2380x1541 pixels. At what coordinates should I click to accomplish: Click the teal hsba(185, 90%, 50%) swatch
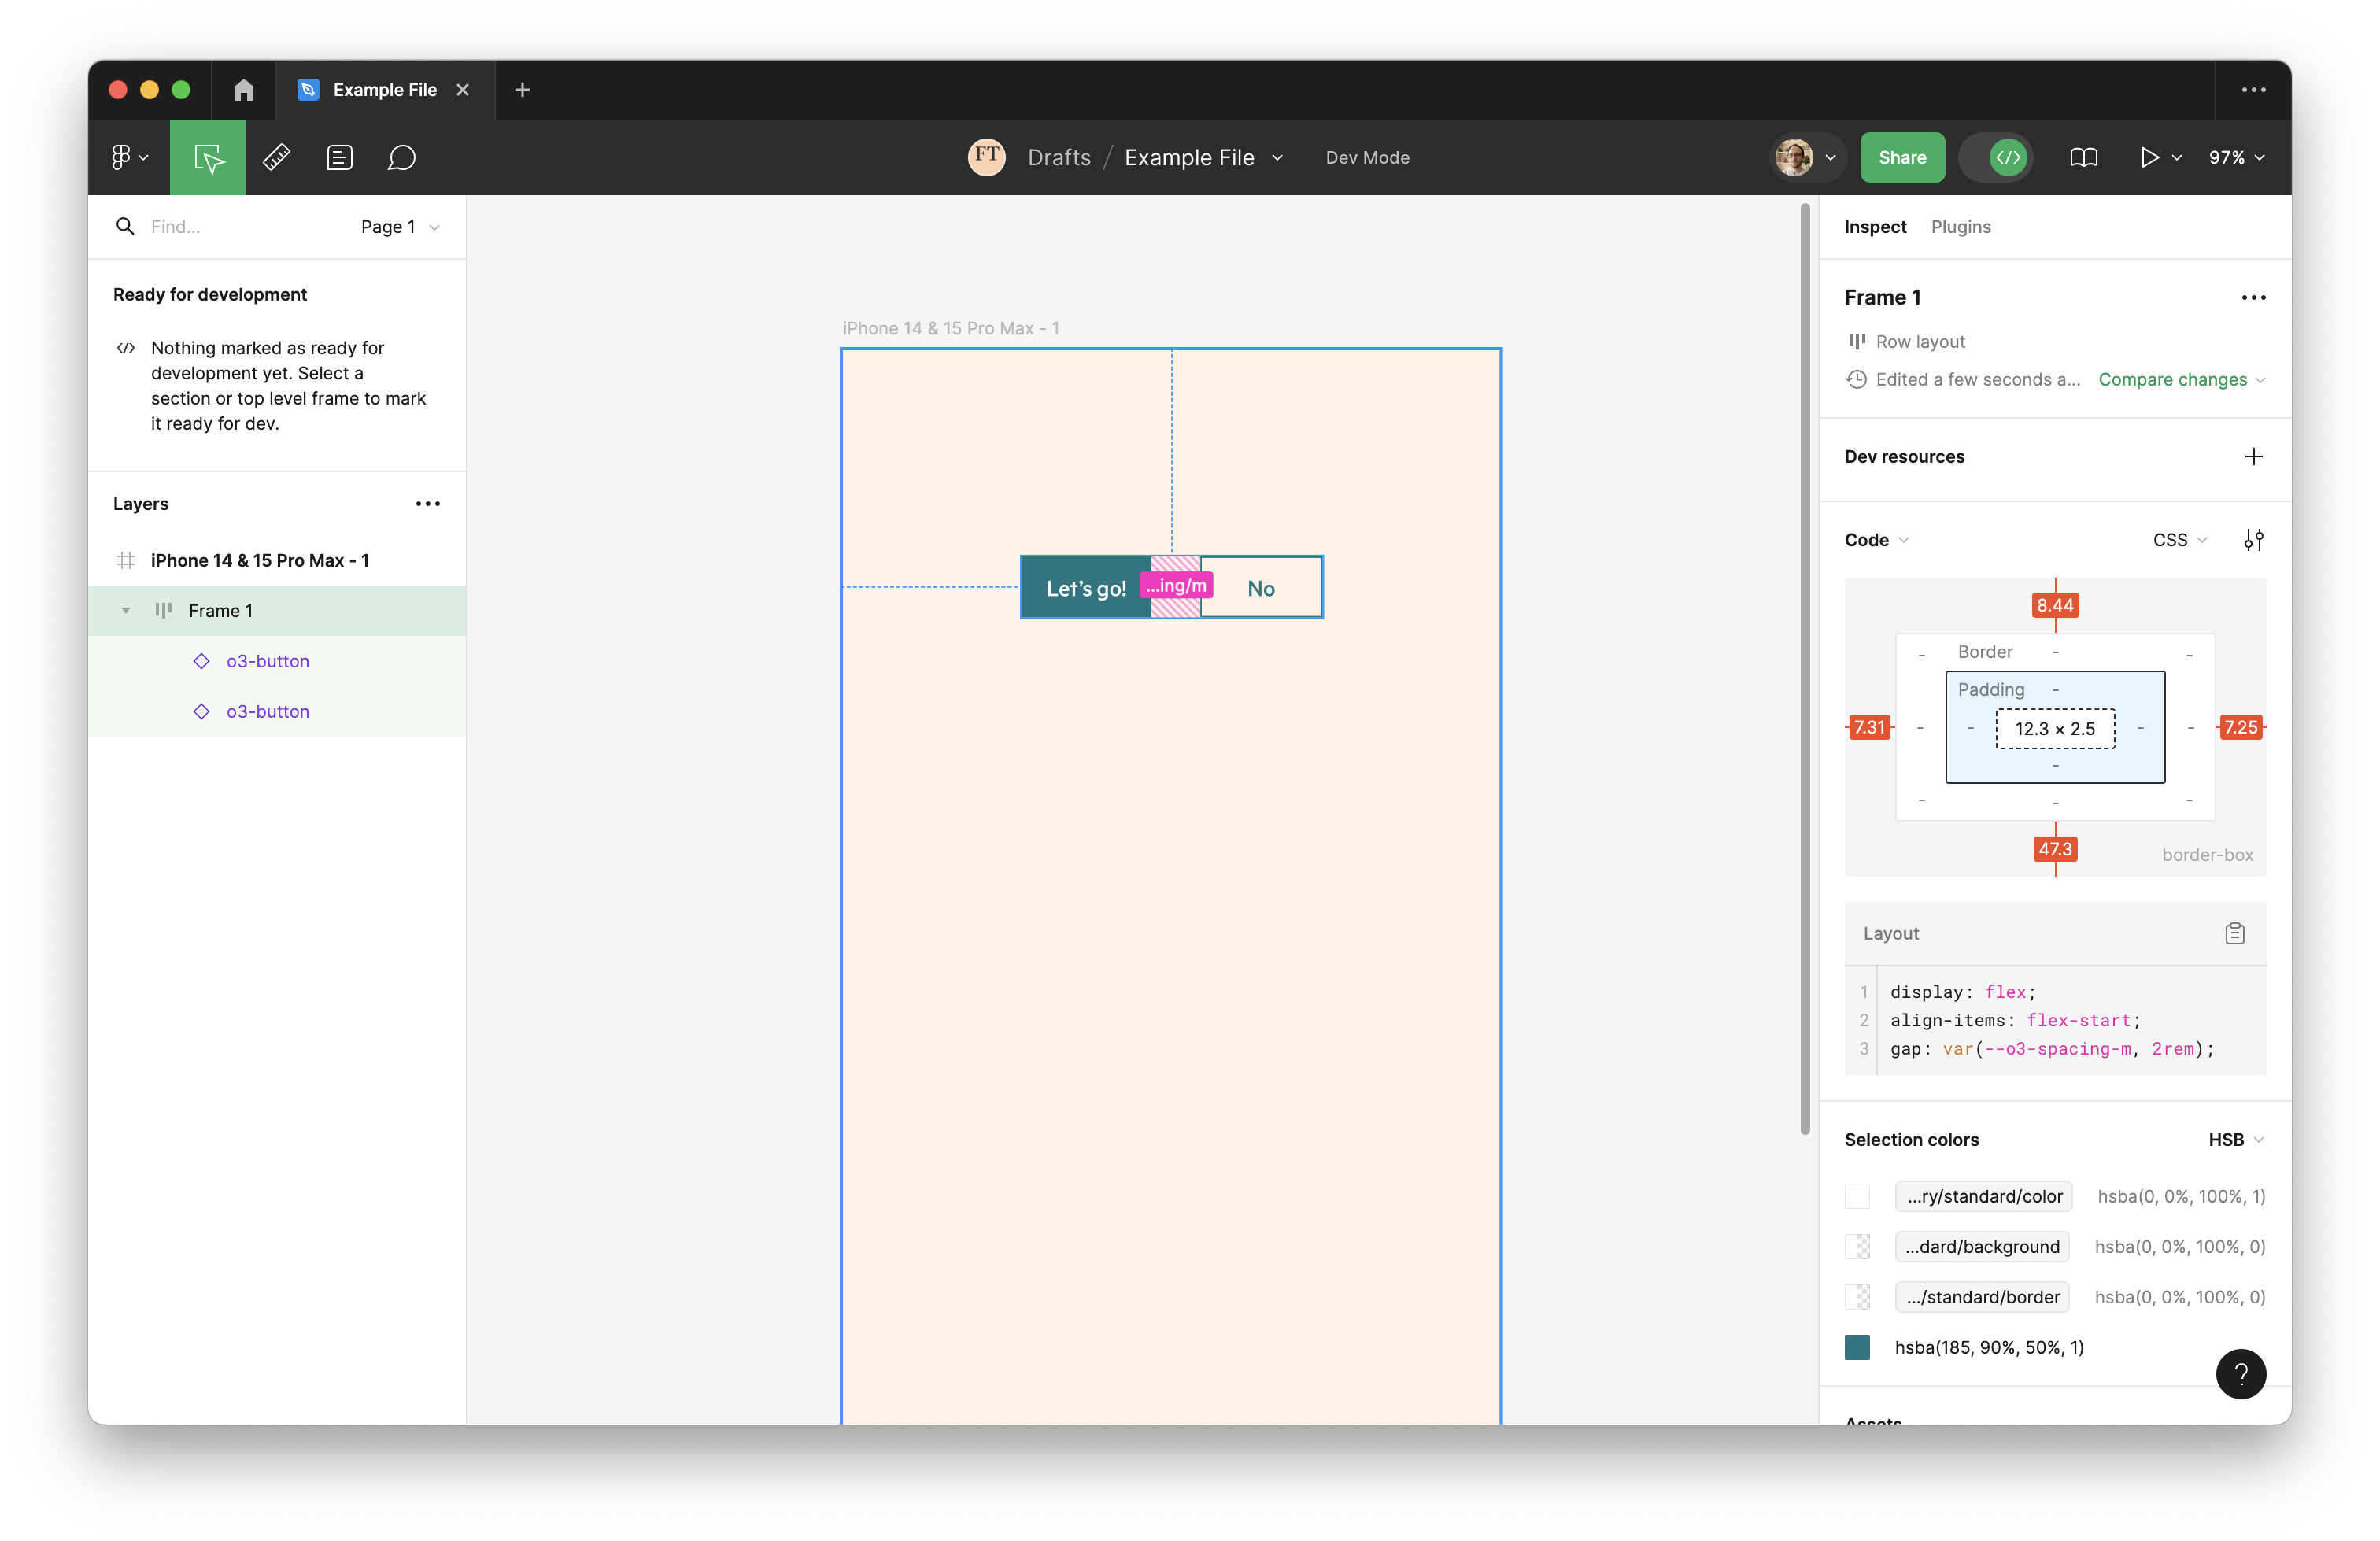[x=1857, y=1347]
